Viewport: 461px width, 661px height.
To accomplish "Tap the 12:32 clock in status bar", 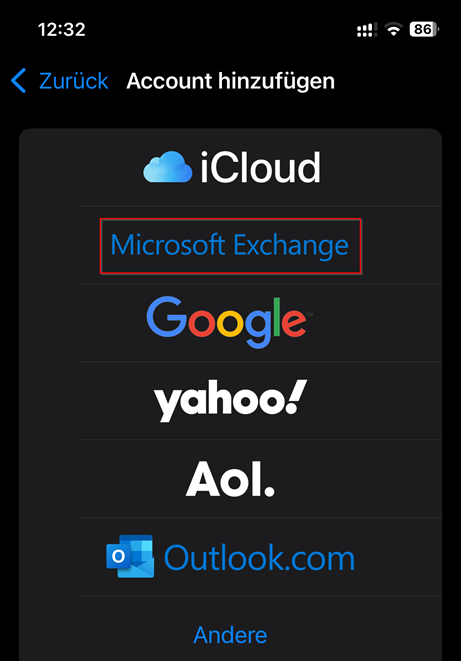I will click(62, 30).
